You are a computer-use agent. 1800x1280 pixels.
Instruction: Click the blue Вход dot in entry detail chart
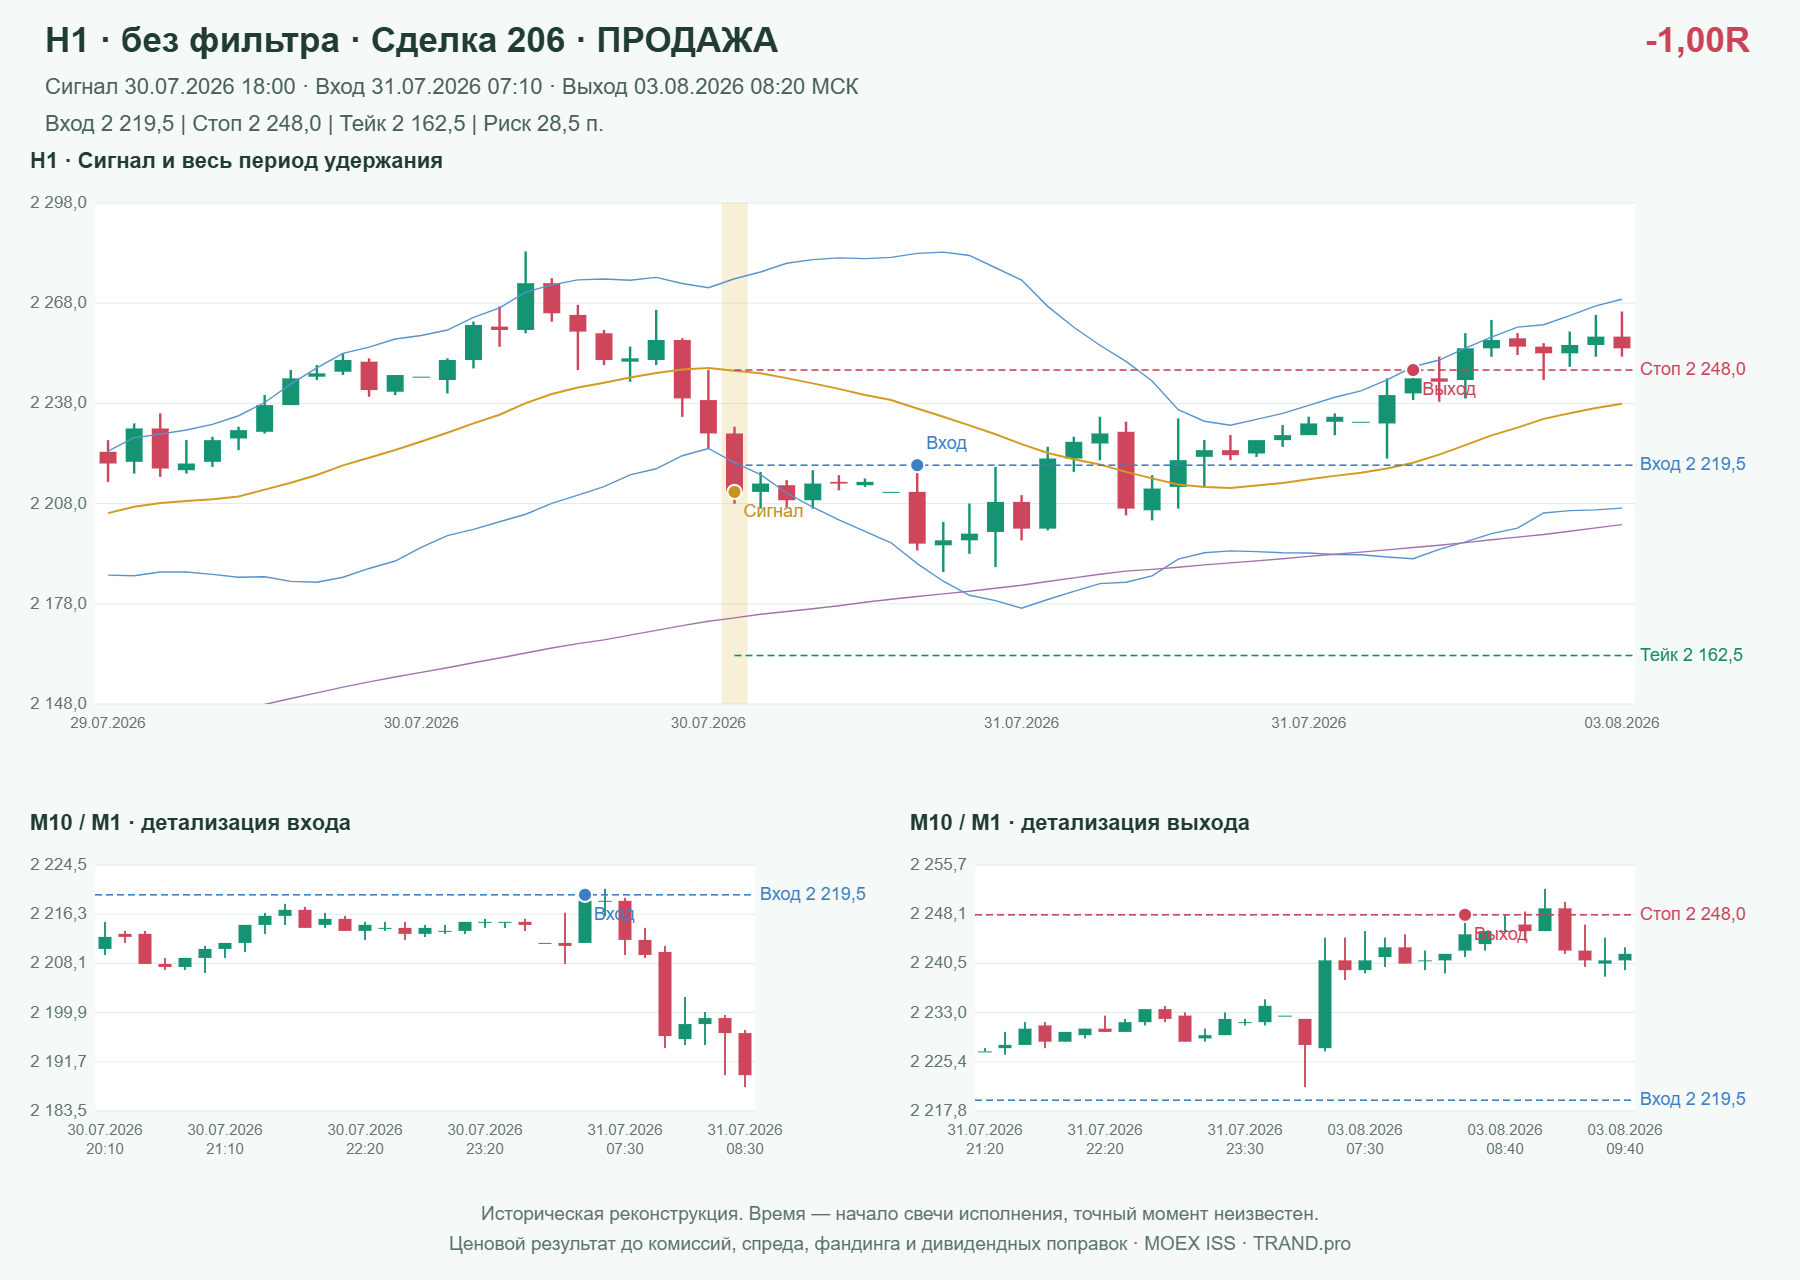[x=585, y=895]
